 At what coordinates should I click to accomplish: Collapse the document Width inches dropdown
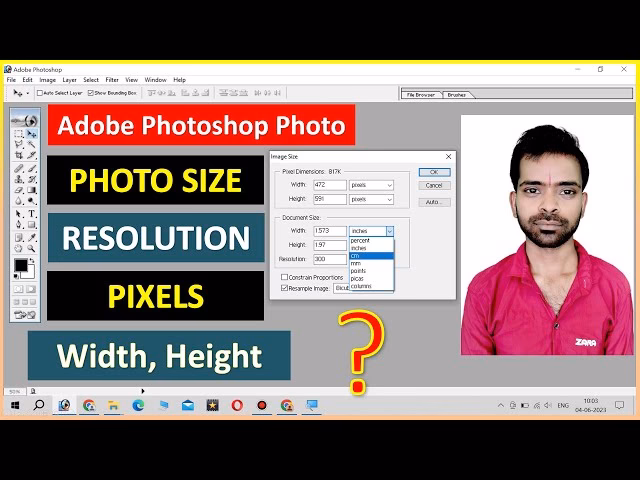(390, 231)
